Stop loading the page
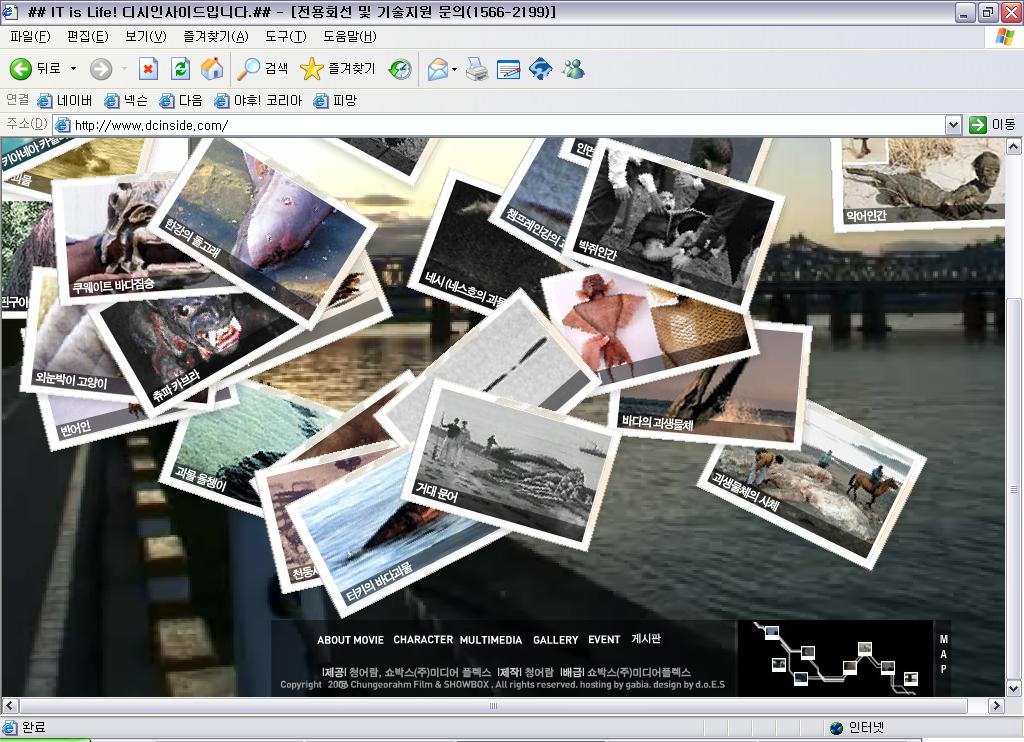This screenshot has width=1024, height=742. [x=148, y=69]
